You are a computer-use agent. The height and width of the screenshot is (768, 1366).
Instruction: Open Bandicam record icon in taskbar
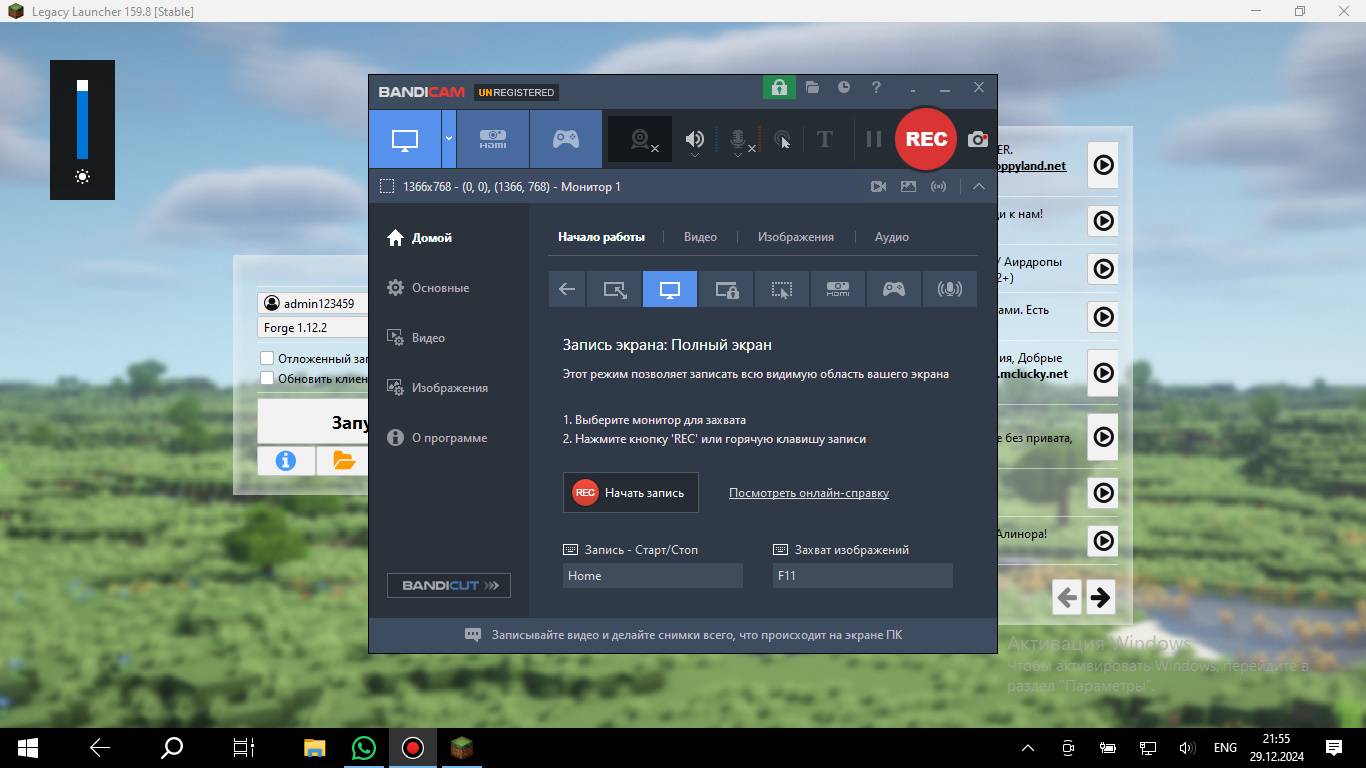[x=413, y=747]
